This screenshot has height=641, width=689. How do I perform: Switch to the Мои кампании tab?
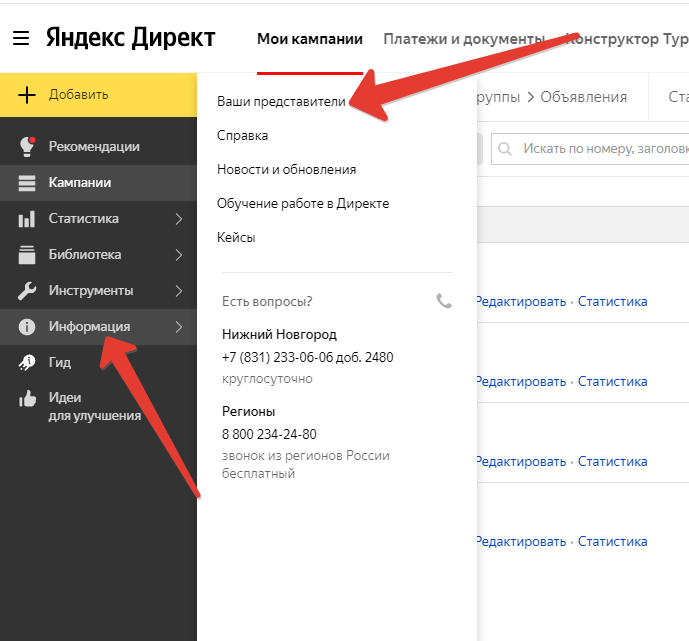pos(310,39)
